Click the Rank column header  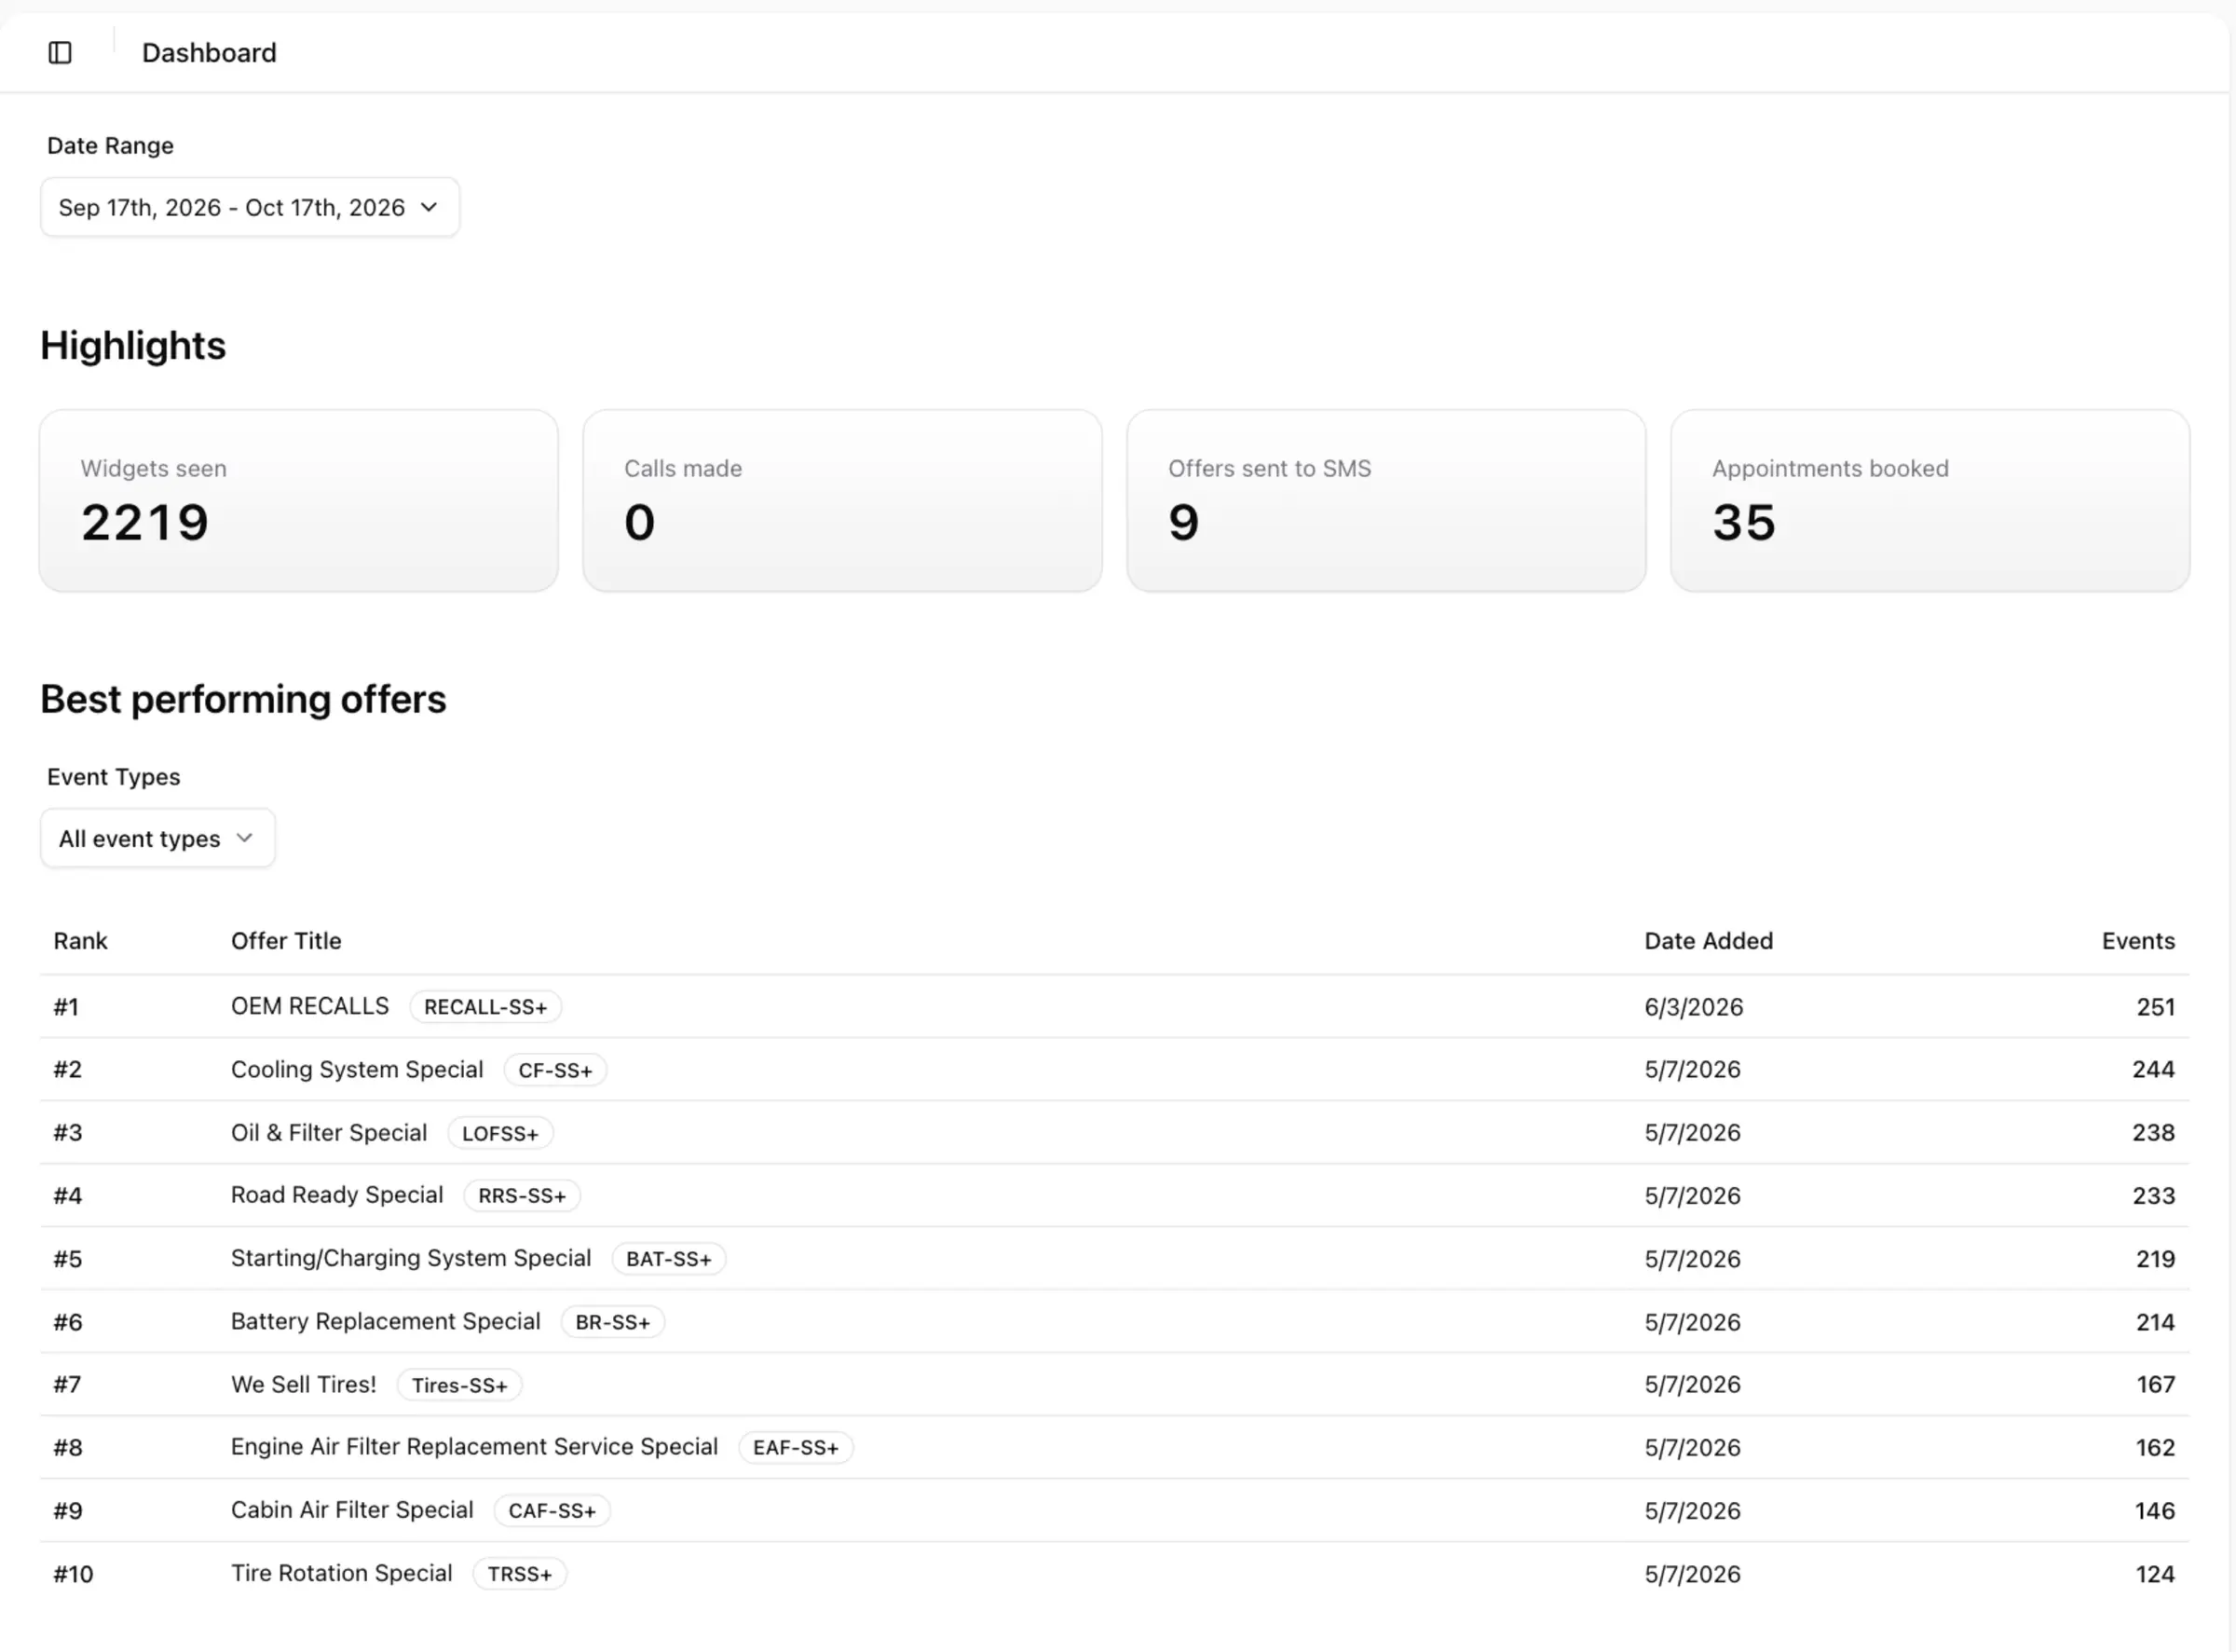tap(80, 941)
